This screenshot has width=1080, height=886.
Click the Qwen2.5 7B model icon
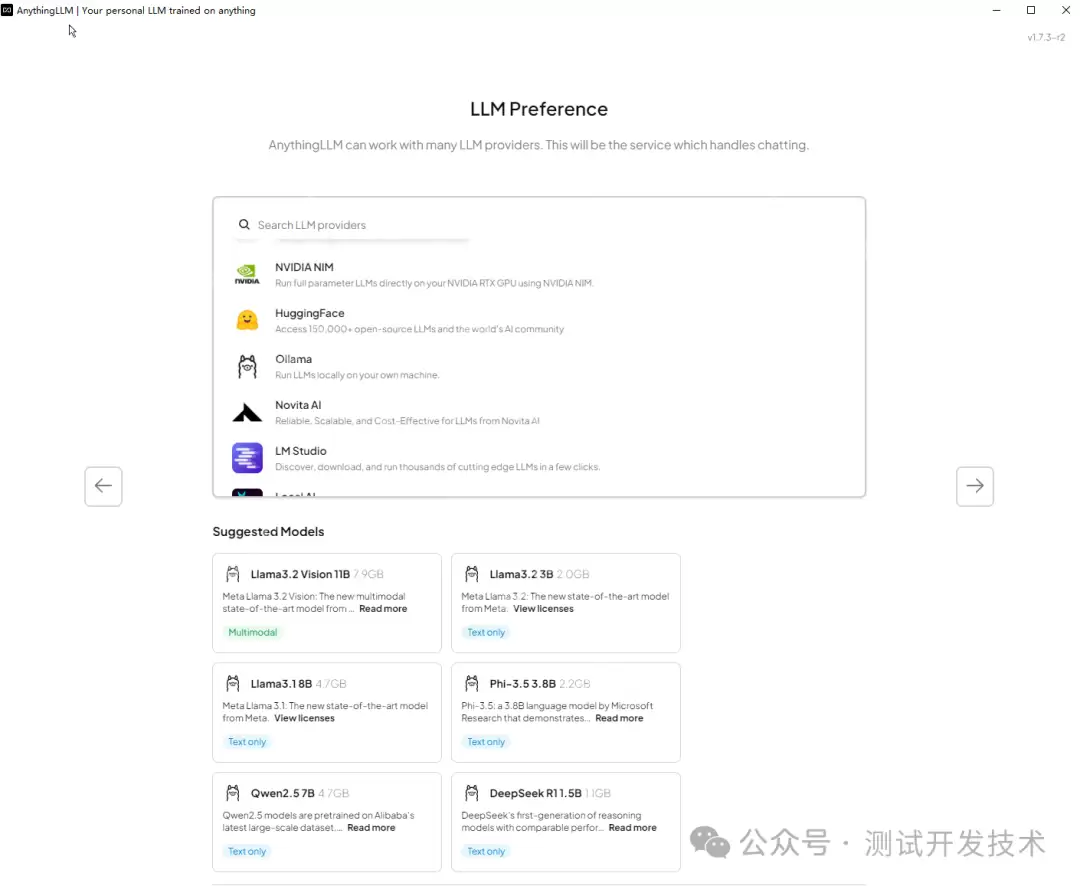232,792
